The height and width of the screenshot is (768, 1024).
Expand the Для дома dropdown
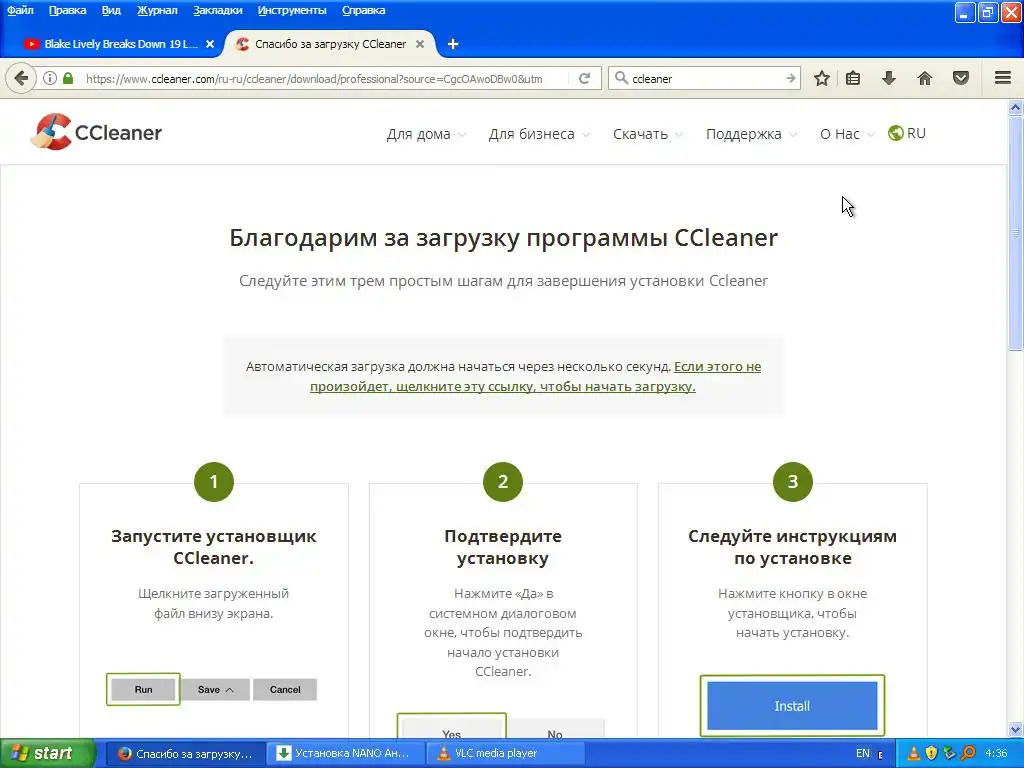[x=426, y=134]
